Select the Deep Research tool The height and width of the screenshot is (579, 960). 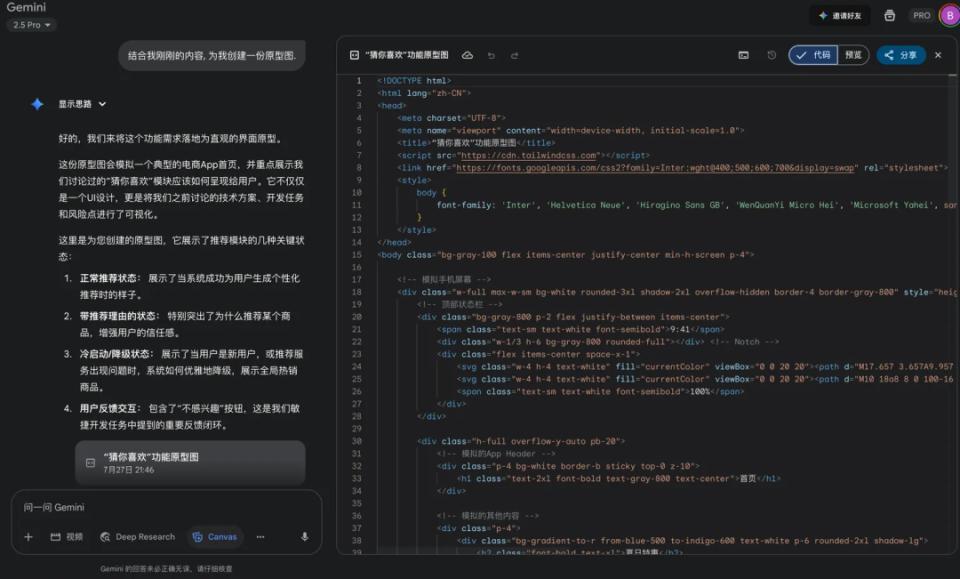pos(137,537)
